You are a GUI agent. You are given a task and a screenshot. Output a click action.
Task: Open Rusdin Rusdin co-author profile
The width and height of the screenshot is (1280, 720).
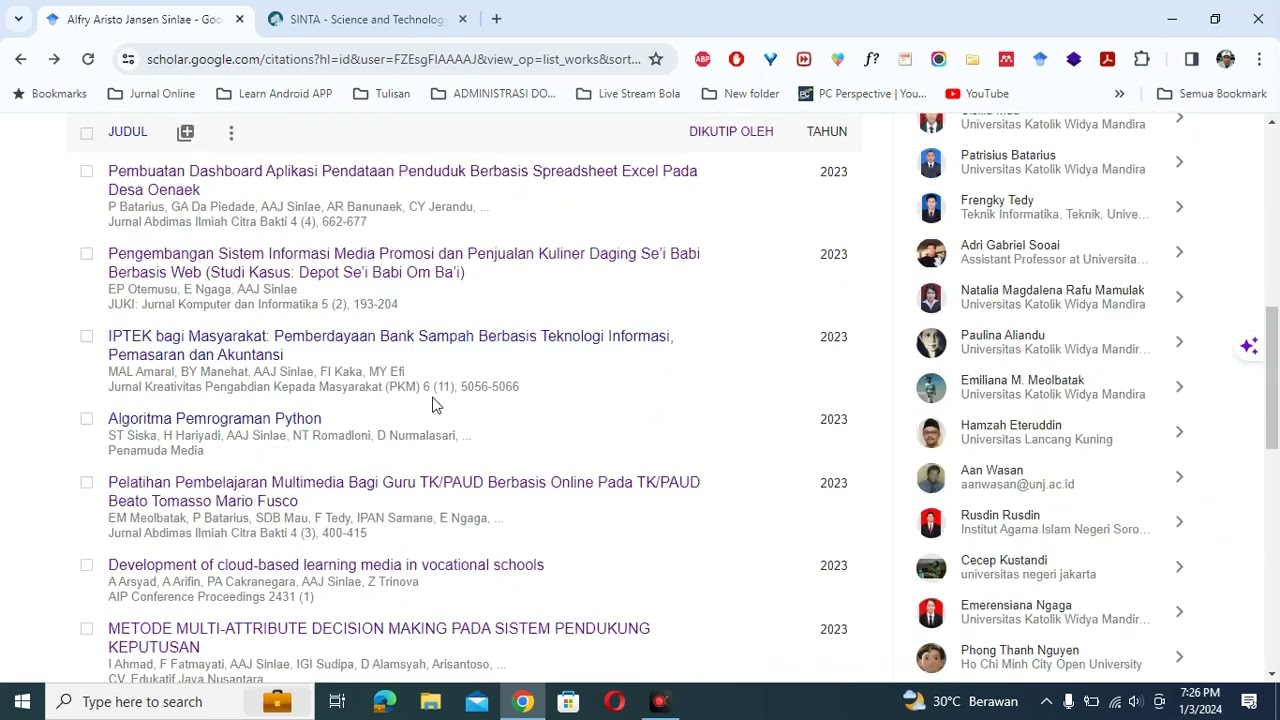click(x=1000, y=515)
